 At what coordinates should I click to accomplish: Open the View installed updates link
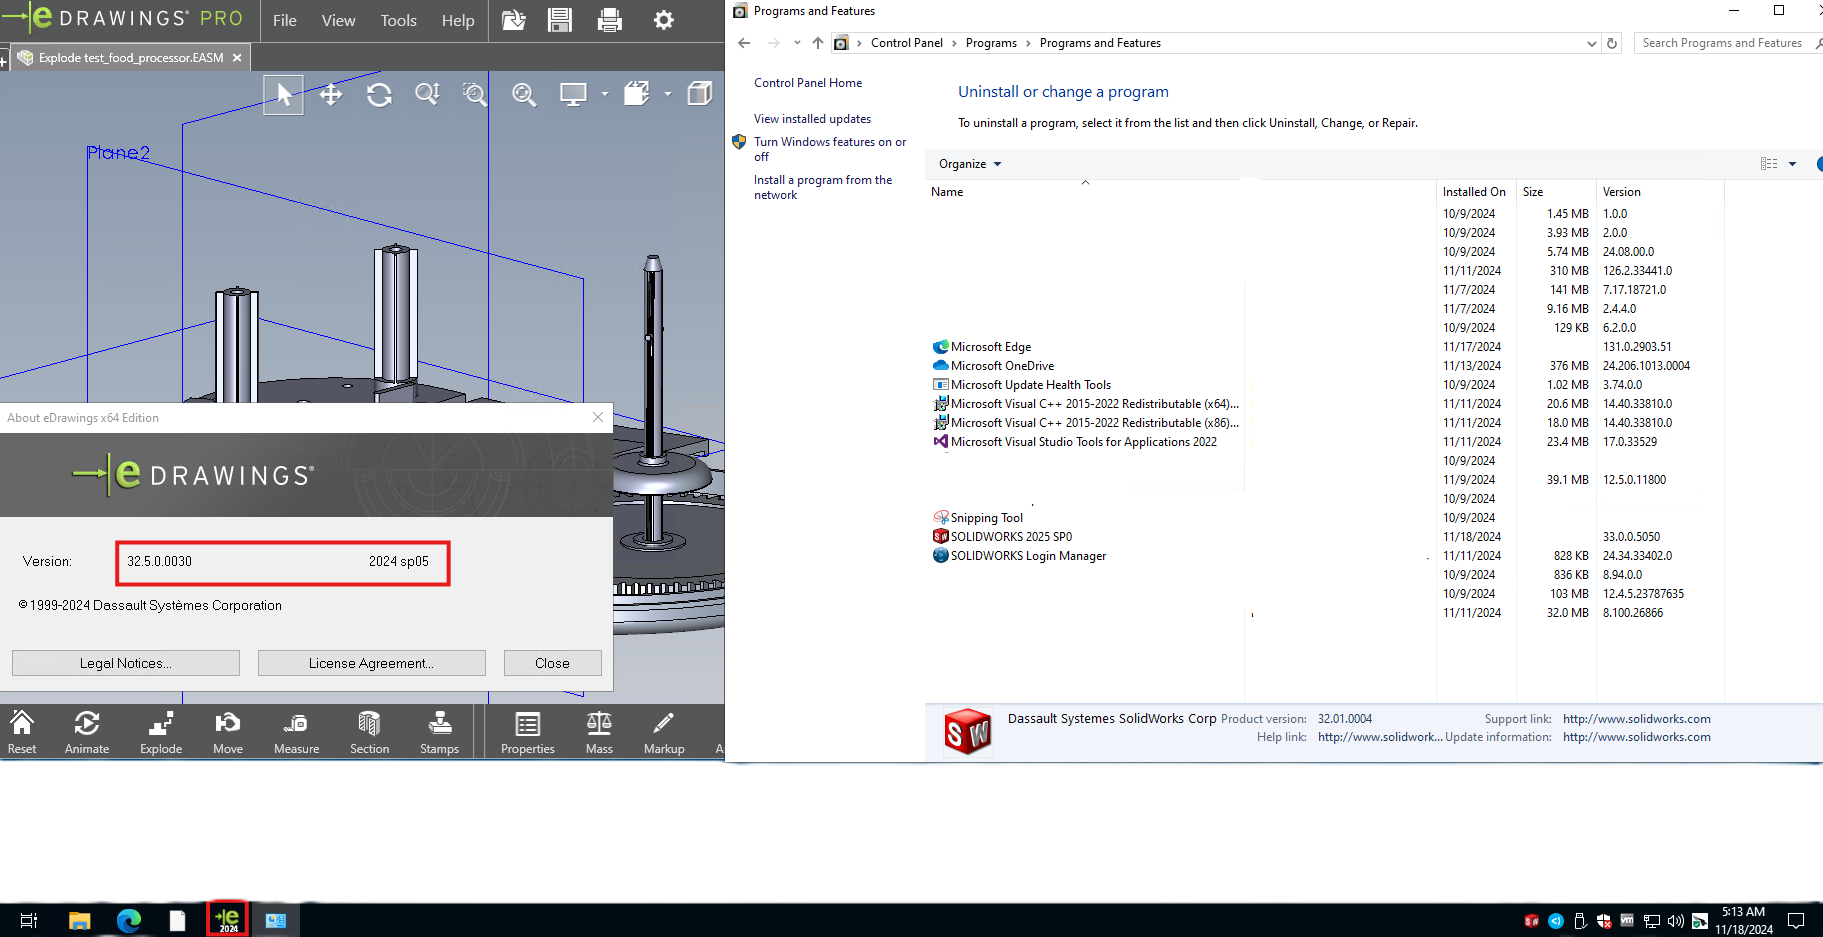(x=812, y=118)
